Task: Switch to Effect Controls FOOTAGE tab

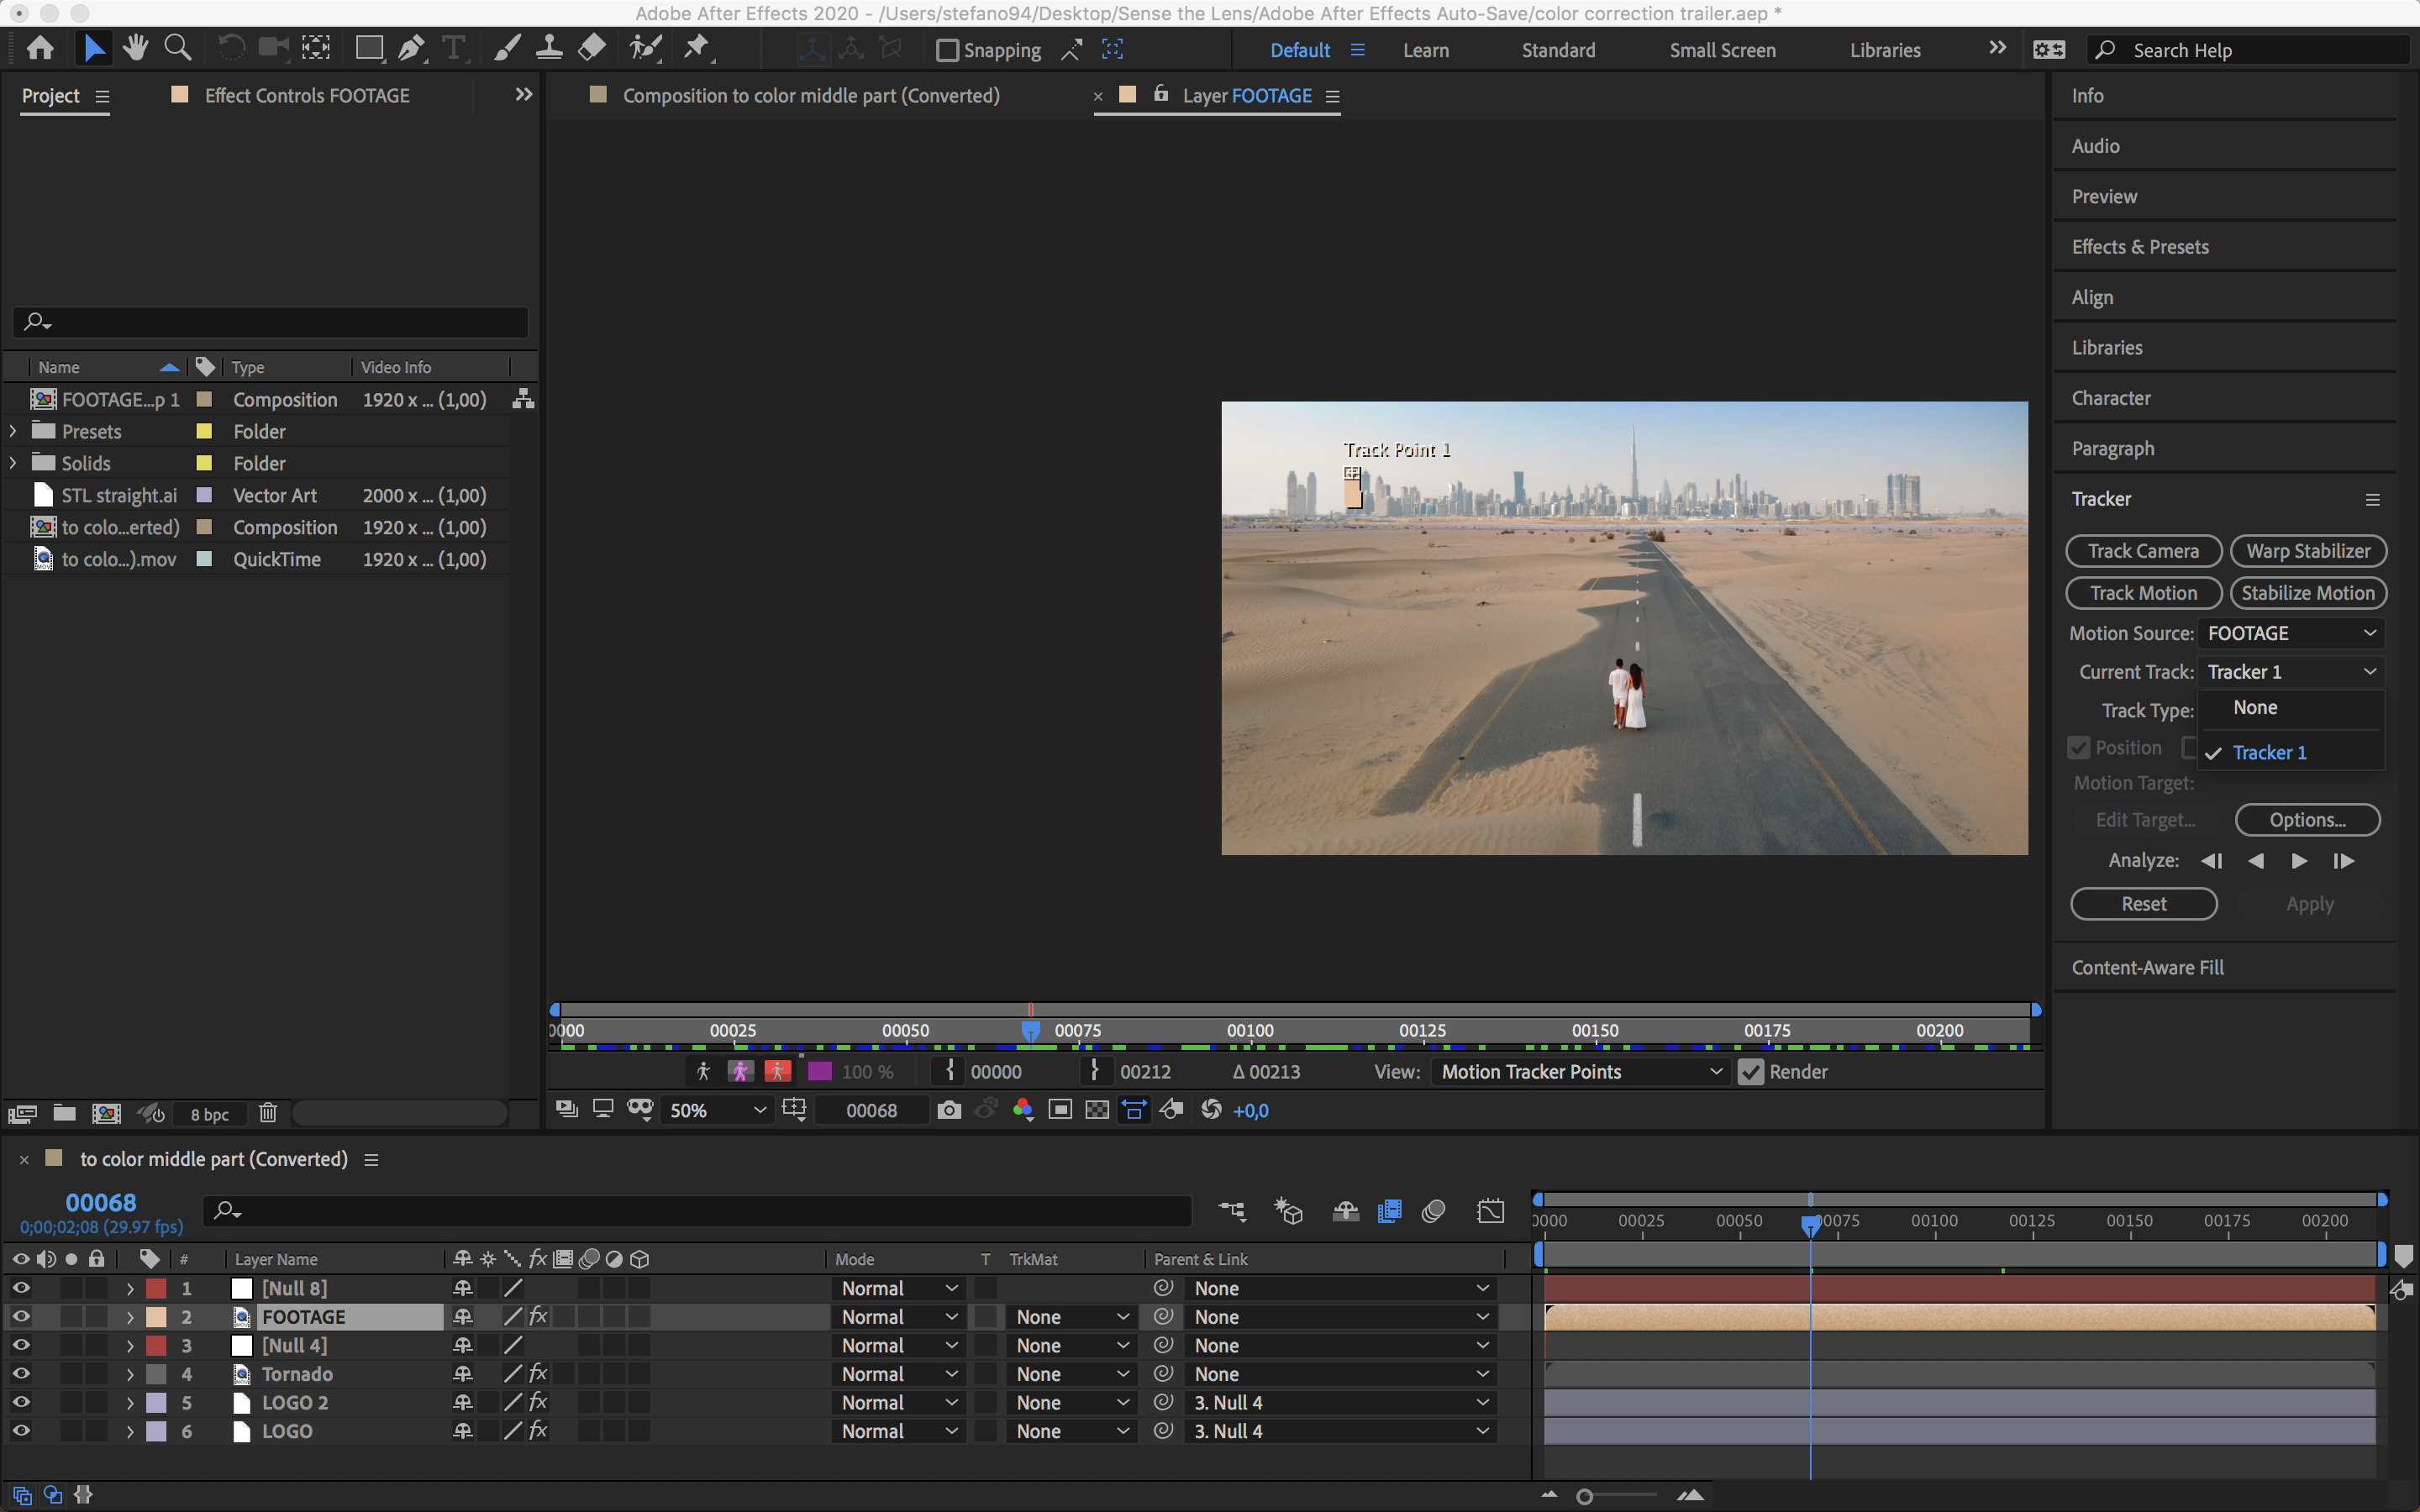Action: pos(306,96)
